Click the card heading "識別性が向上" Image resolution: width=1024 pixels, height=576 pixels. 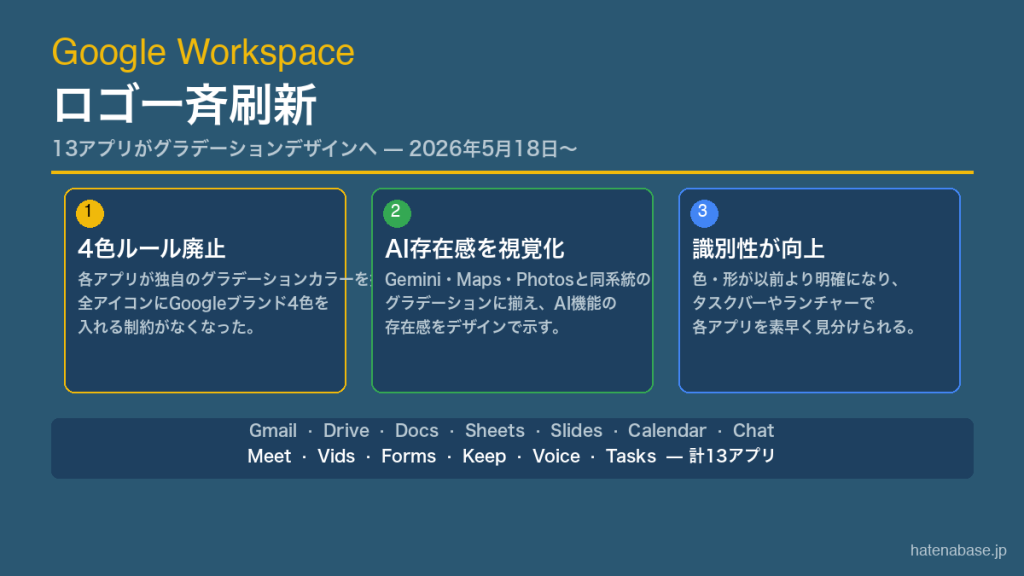(x=758, y=249)
